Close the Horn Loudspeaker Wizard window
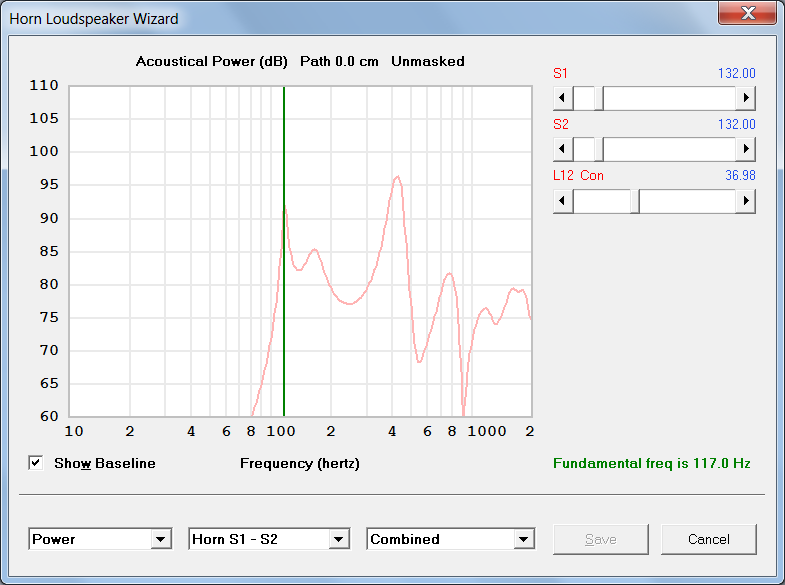Image resolution: width=785 pixels, height=585 pixels. coord(747,13)
